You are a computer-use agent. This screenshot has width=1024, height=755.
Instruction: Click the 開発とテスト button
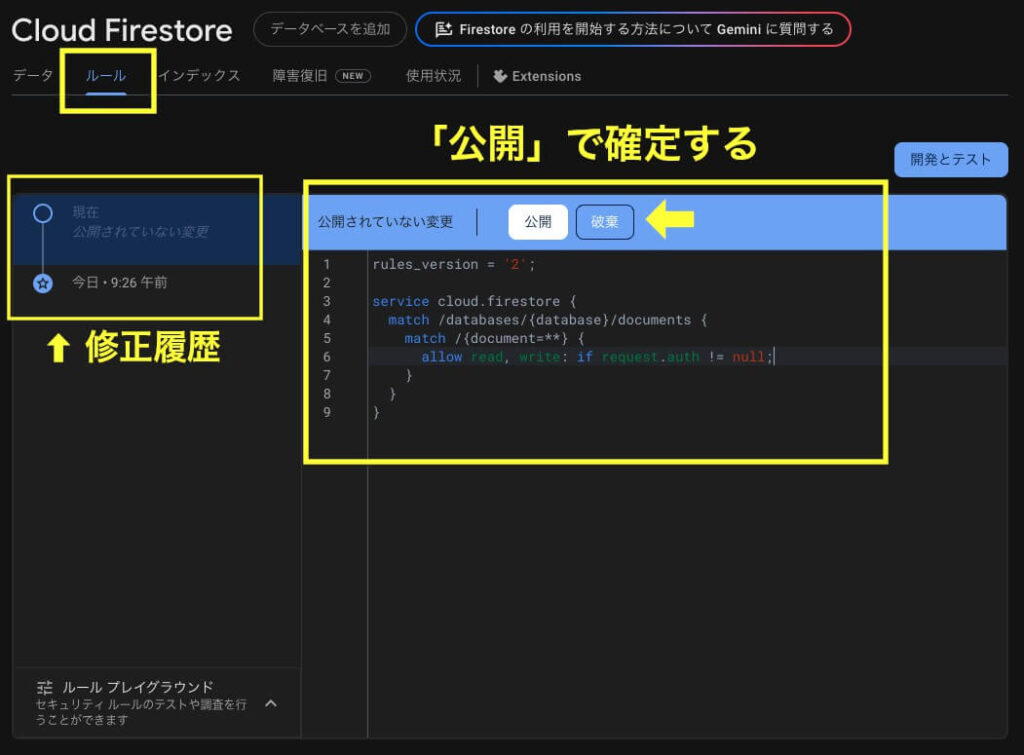coord(951,159)
